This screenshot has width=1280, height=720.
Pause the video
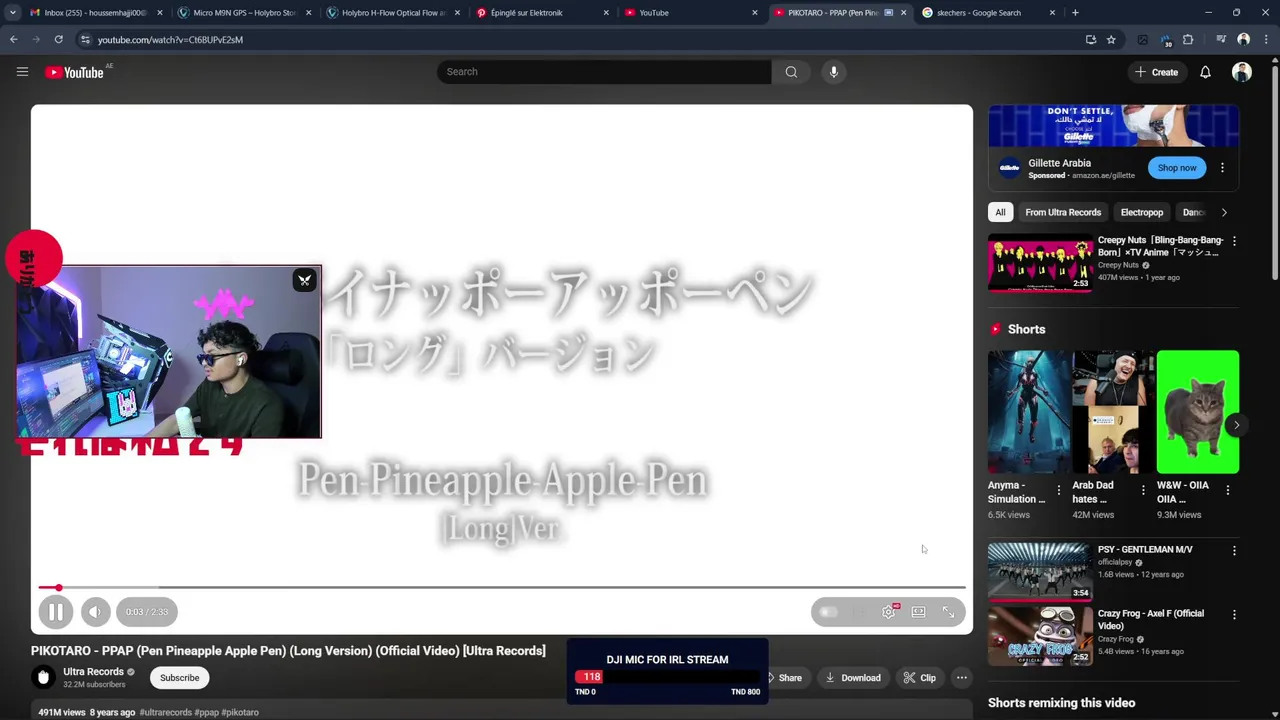(x=56, y=612)
